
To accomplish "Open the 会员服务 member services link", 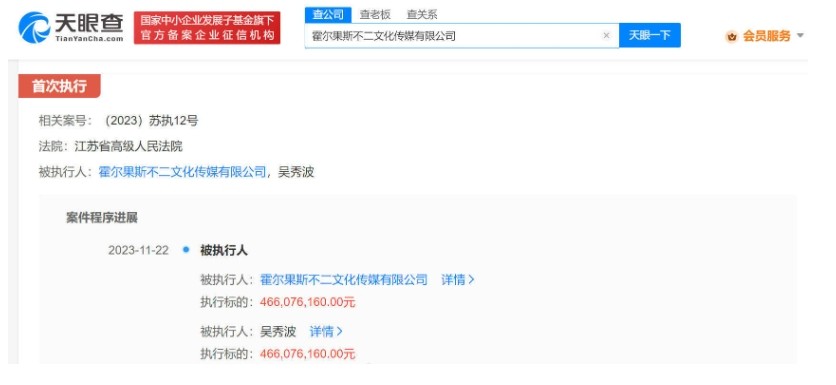I will click(x=767, y=36).
